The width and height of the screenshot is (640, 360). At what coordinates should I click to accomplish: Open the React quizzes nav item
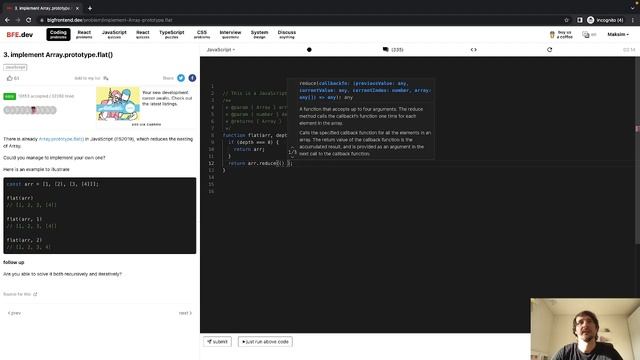pyautogui.click(x=142, y=34)
